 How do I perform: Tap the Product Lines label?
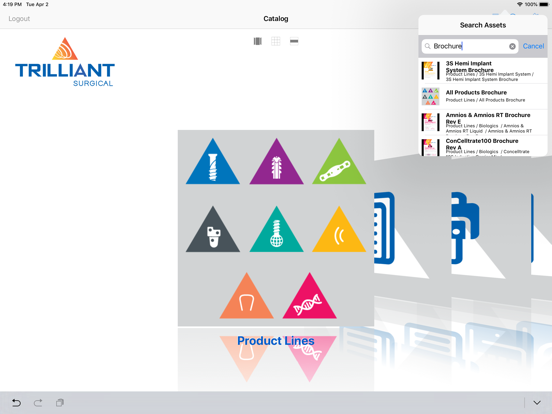[276, 341]
